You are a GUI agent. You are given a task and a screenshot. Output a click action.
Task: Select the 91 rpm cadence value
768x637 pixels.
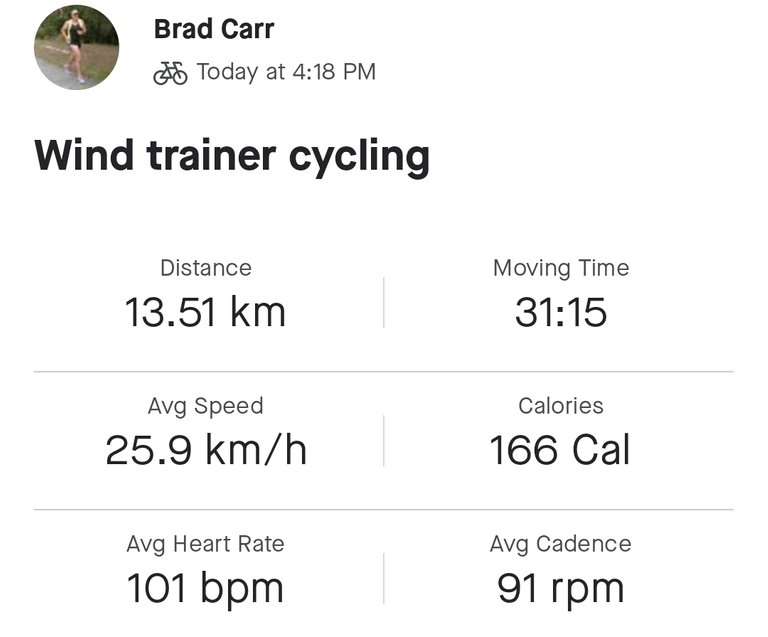pyautogui.click(x=561, y=588)
